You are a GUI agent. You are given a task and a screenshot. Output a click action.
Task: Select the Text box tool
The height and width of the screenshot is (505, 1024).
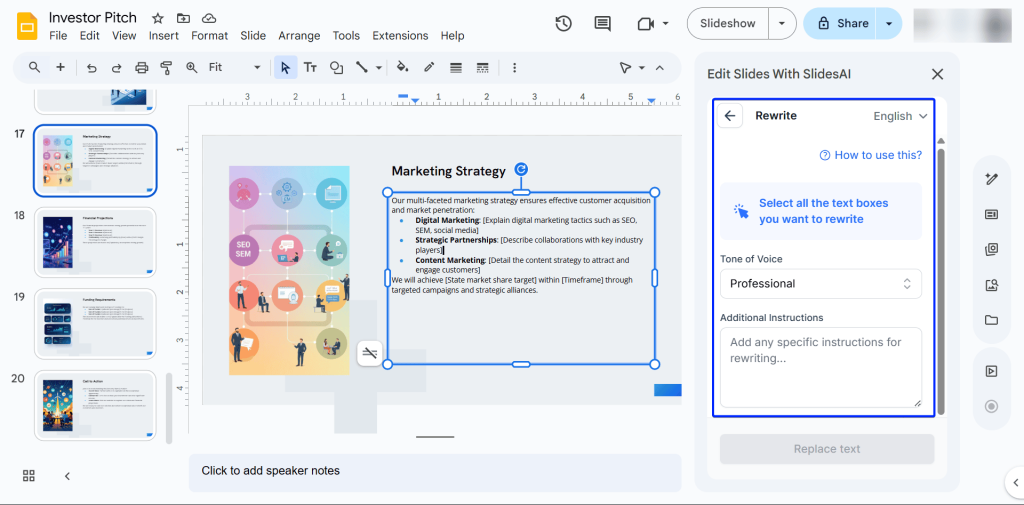[x=310, y=68]
